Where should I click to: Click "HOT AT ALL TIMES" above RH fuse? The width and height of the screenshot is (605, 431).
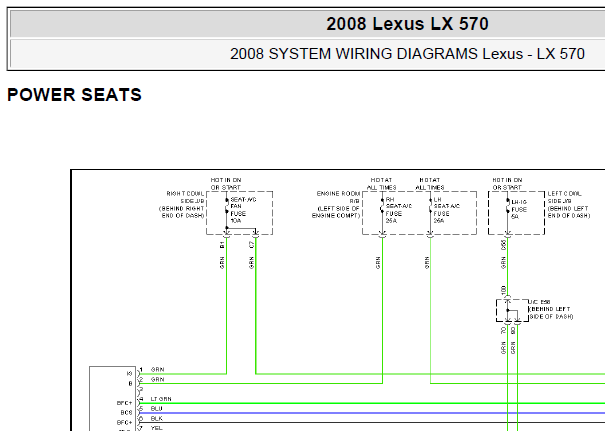(x=381, y=184)
